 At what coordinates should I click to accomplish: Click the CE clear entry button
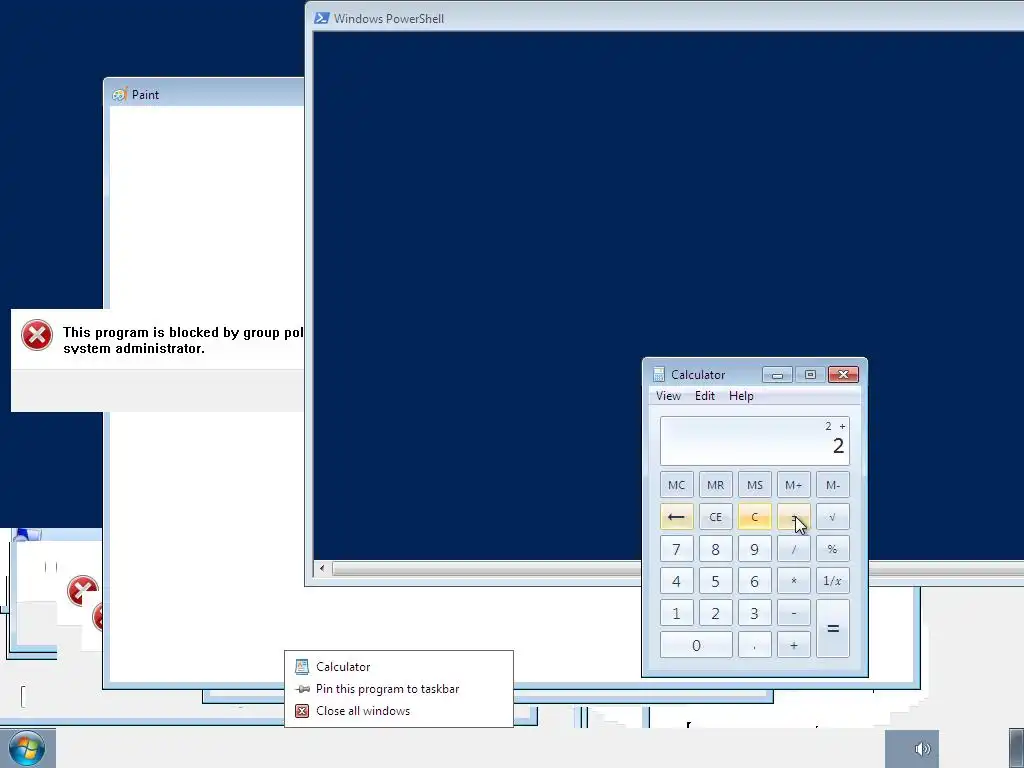(716, 517)
